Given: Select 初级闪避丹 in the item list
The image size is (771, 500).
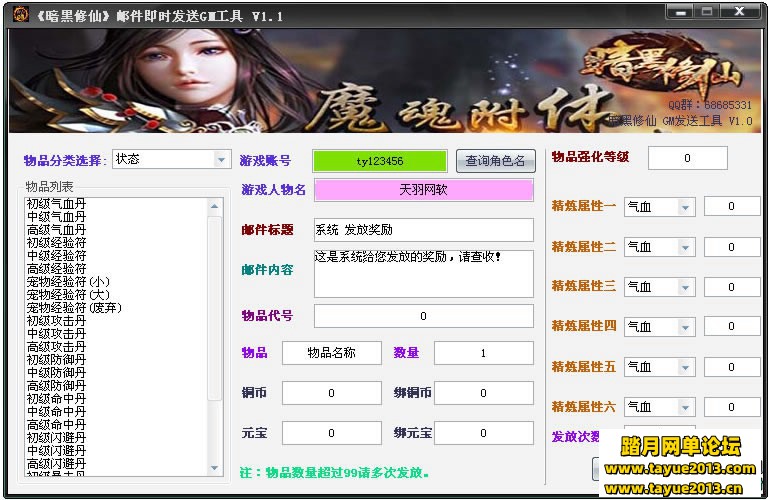Looking at the screenshot, I should [x=56, y=438].
